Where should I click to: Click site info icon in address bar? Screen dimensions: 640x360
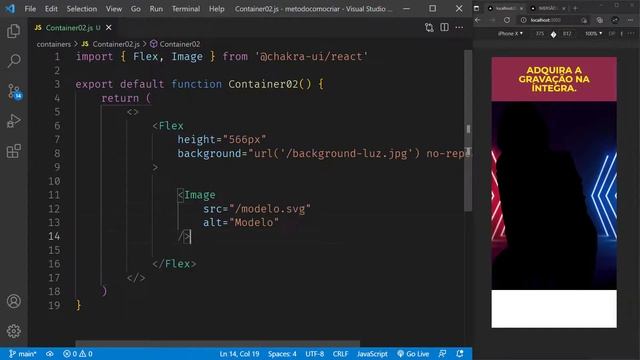(x=524, y=20)
